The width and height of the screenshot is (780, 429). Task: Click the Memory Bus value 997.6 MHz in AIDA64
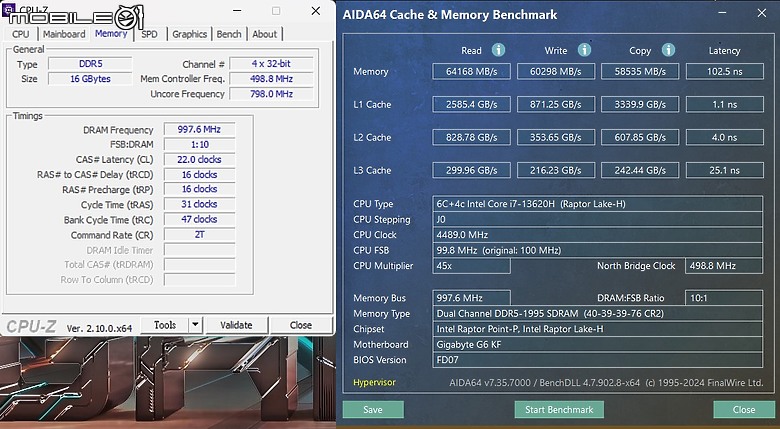(471, 298)
